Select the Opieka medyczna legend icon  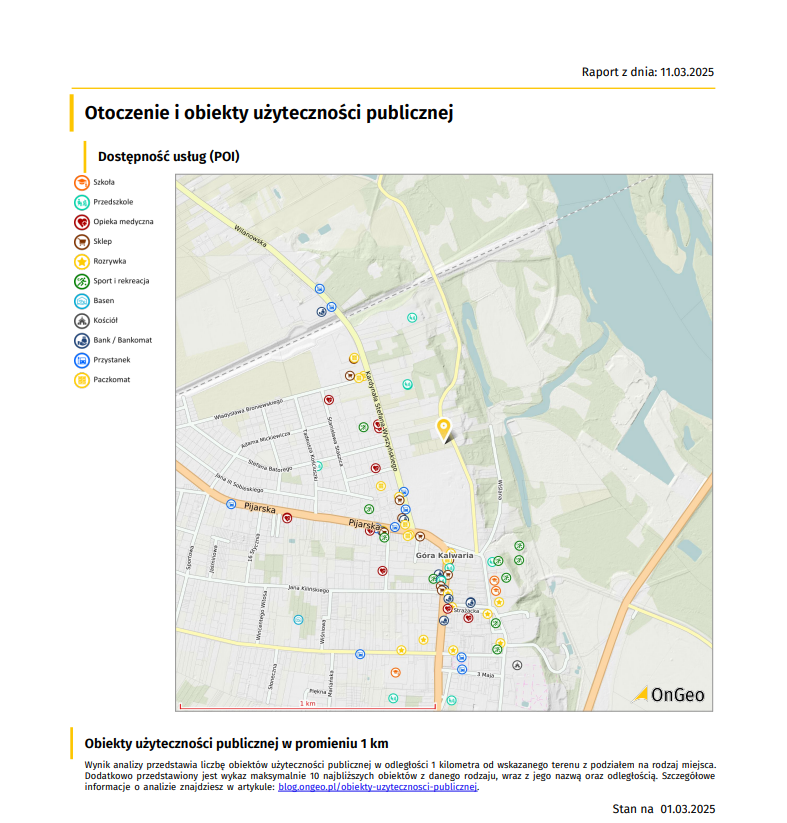click(x=82, y=222)
